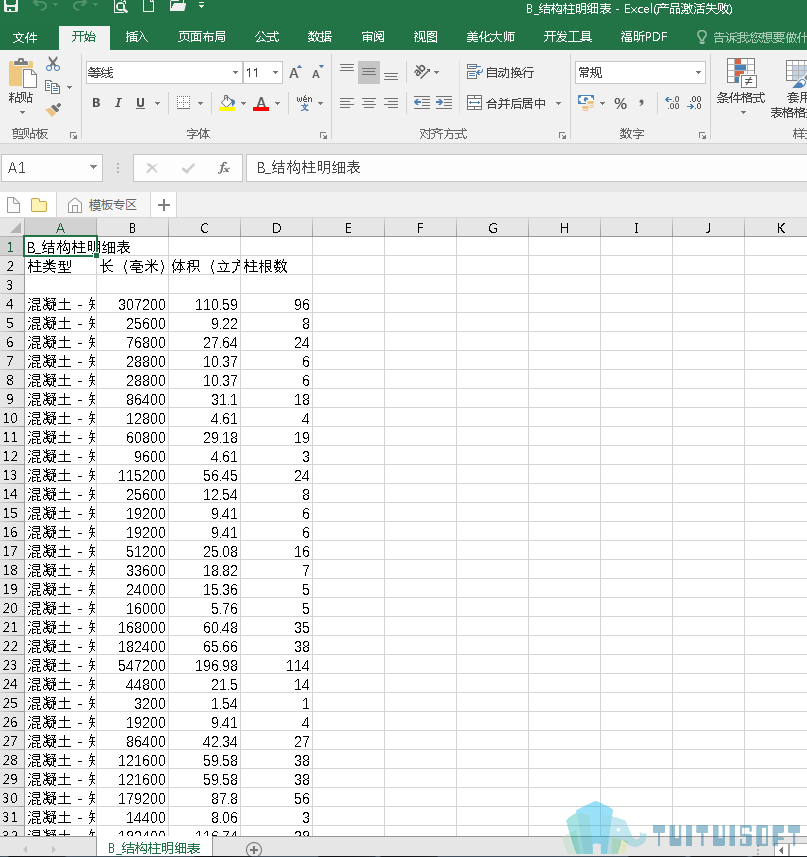Click the Save icon in quick access toolbar
This screenshot has width=807, height=857.
point(10,7)
